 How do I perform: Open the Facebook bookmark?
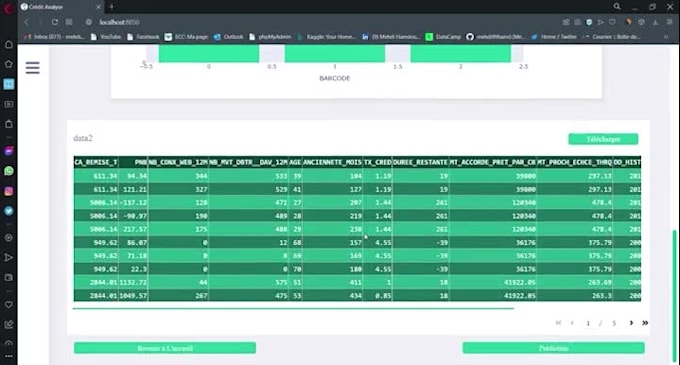point(144,37)
